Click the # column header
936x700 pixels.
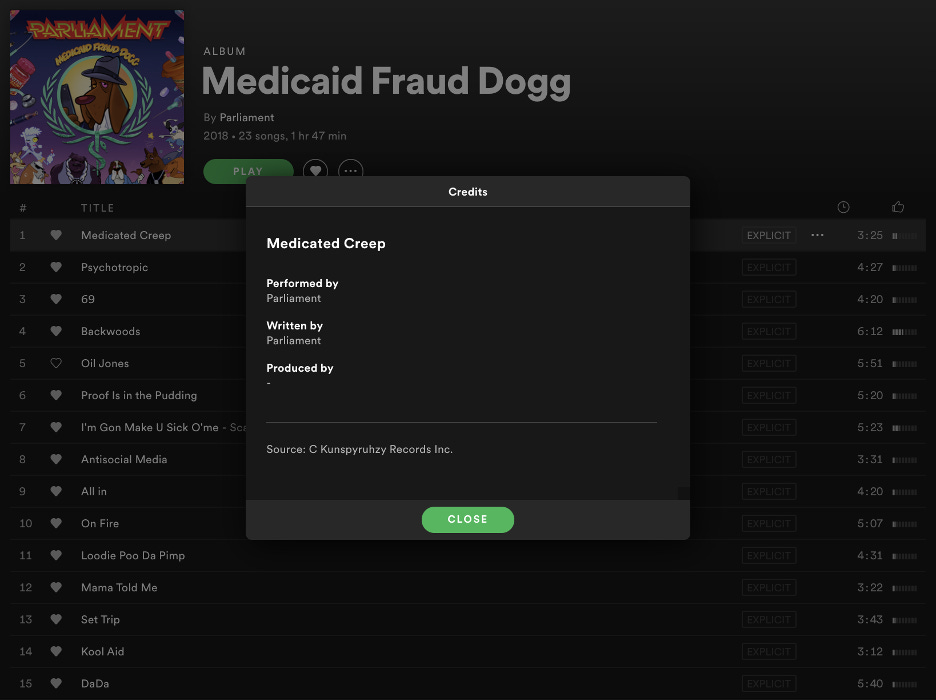[x=23, y=208]
